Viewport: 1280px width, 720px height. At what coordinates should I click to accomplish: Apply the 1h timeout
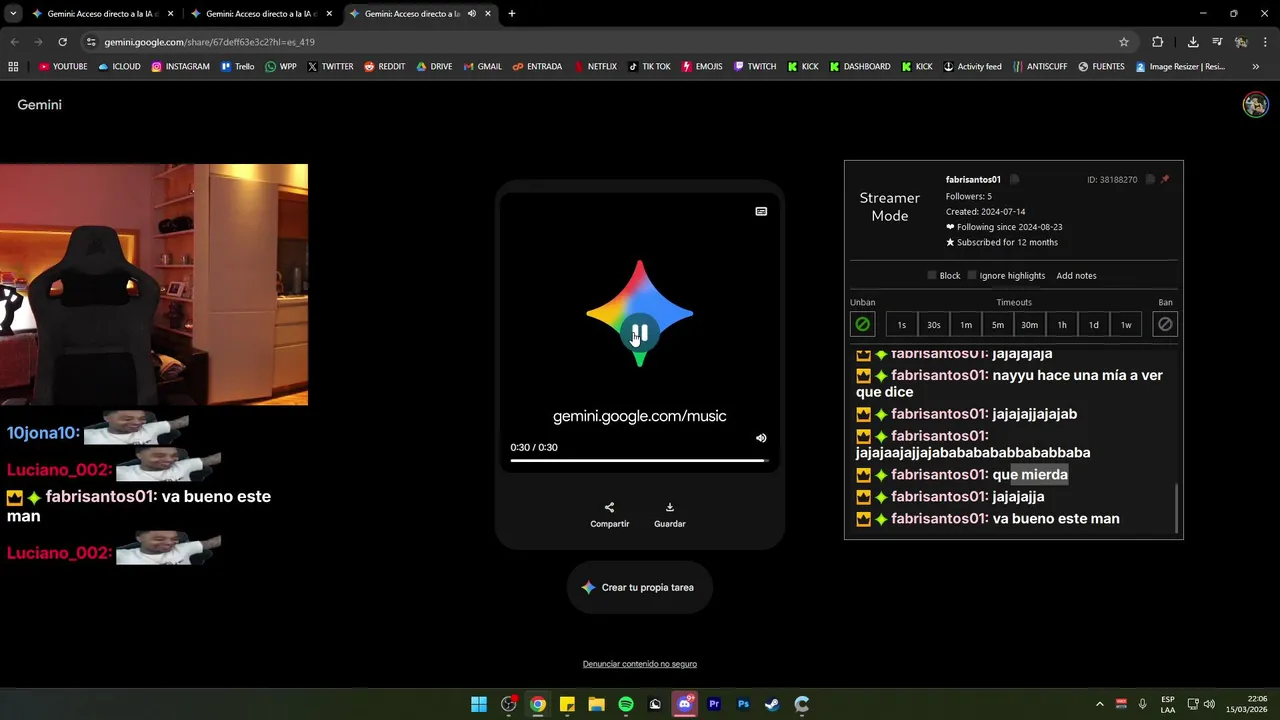pos(1062,325)
